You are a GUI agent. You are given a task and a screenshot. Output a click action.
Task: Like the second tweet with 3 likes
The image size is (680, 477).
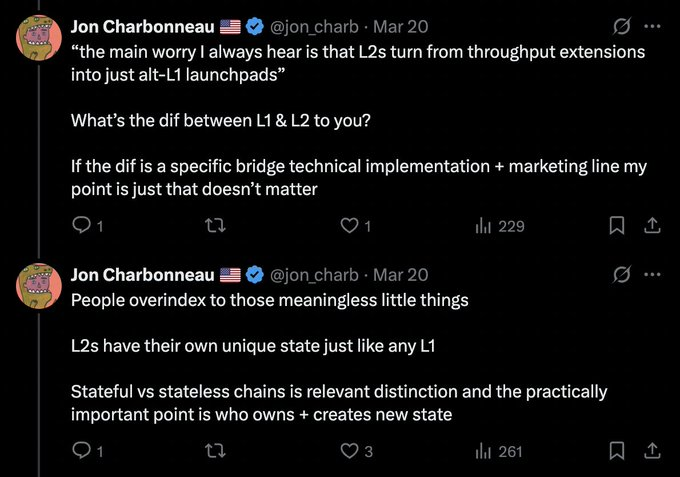tap(349, 451)
